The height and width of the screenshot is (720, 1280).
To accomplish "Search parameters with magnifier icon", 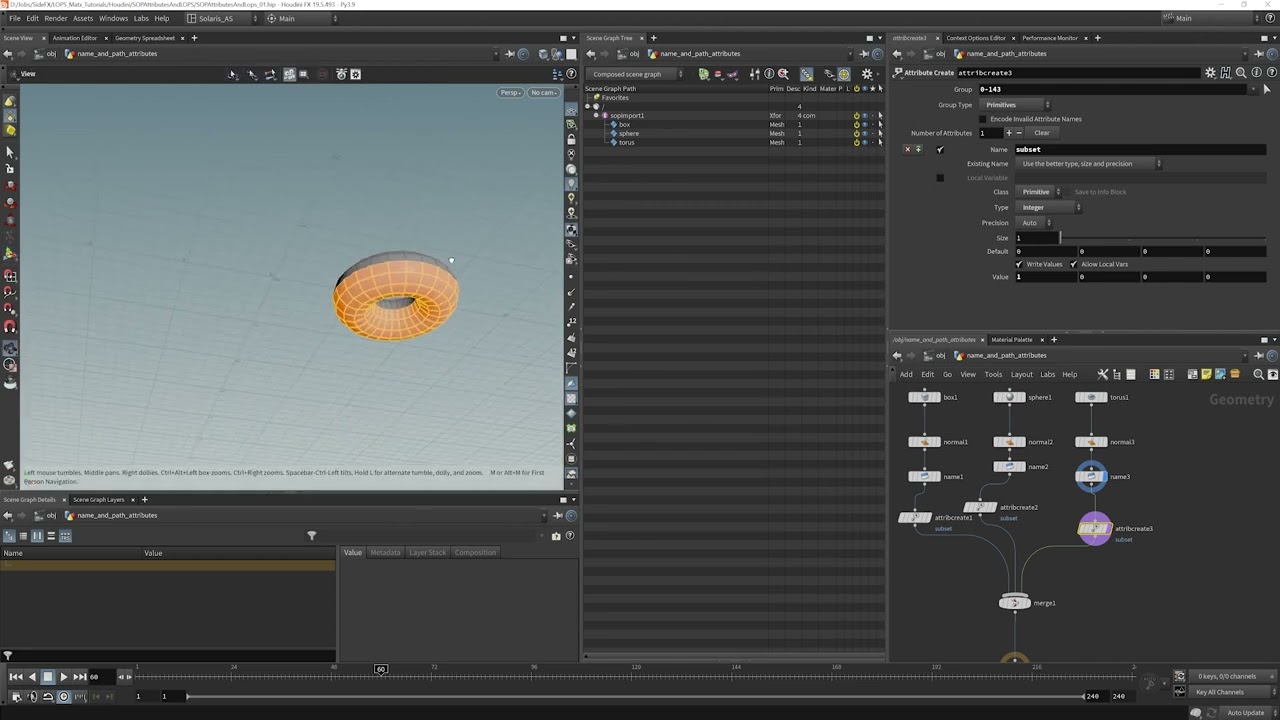I will pyautogui.click(x=1241, y=73).
